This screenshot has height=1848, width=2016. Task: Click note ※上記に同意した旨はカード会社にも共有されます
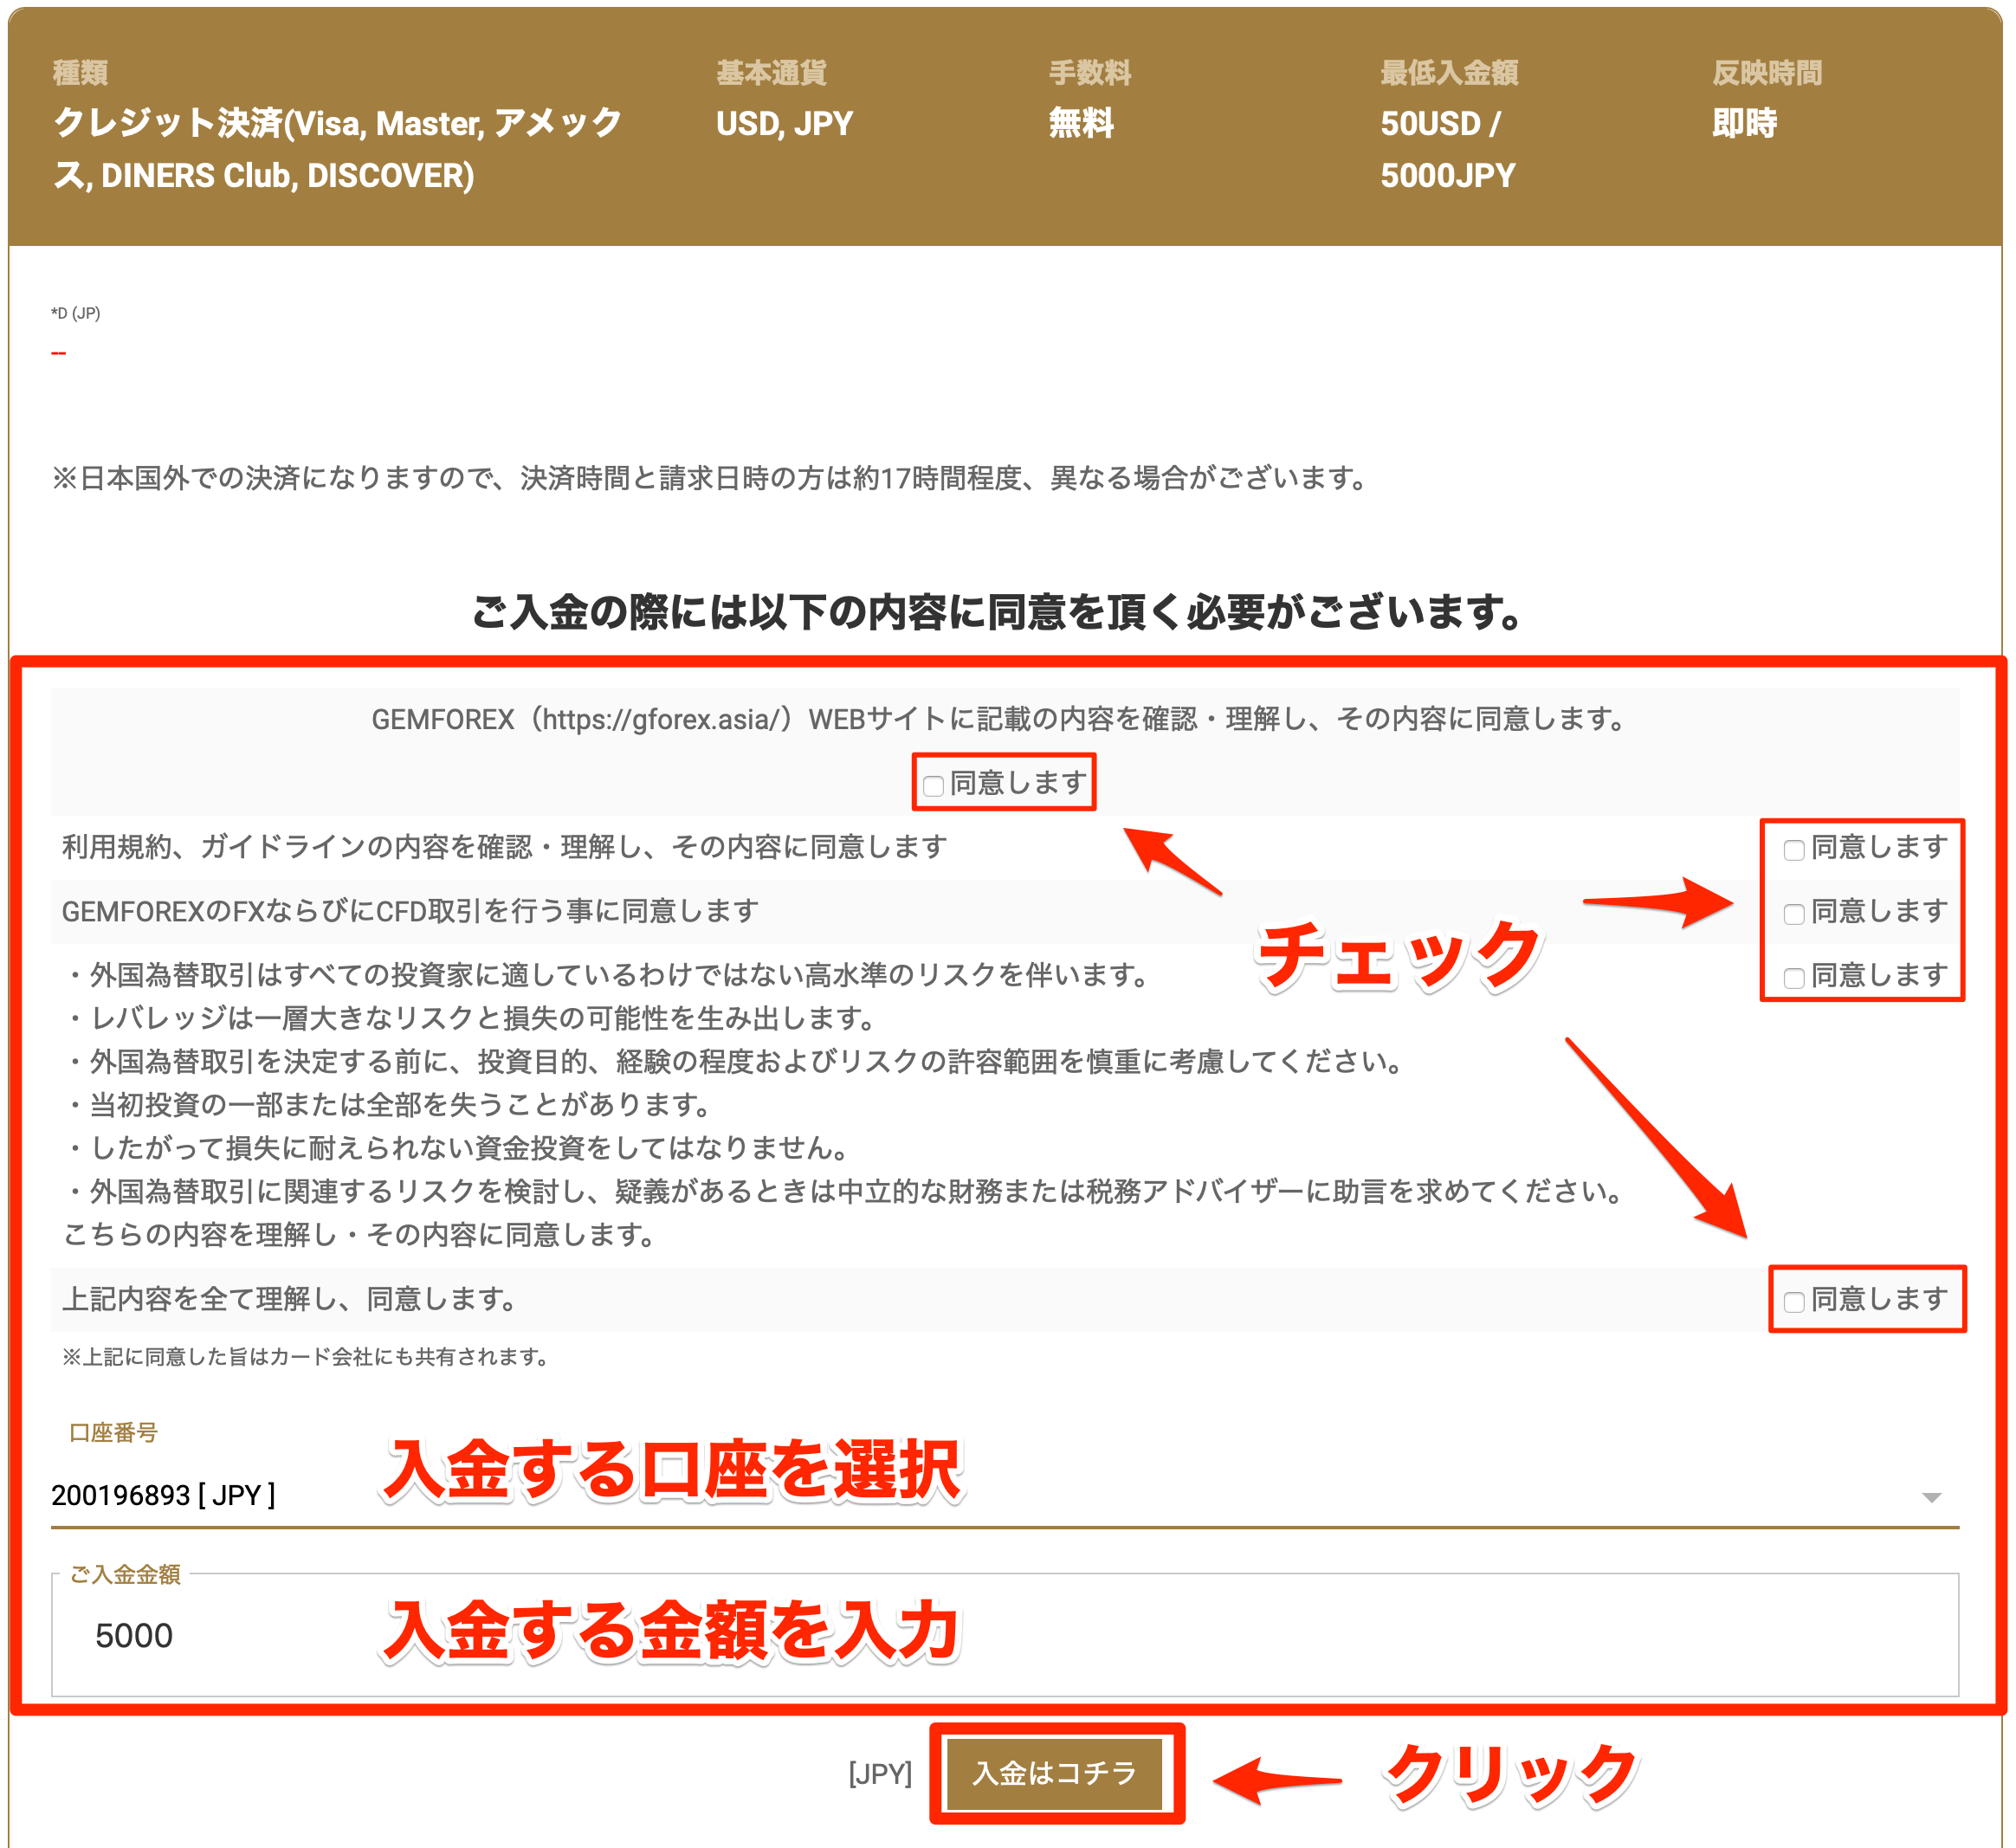(x=306, y=1357)
